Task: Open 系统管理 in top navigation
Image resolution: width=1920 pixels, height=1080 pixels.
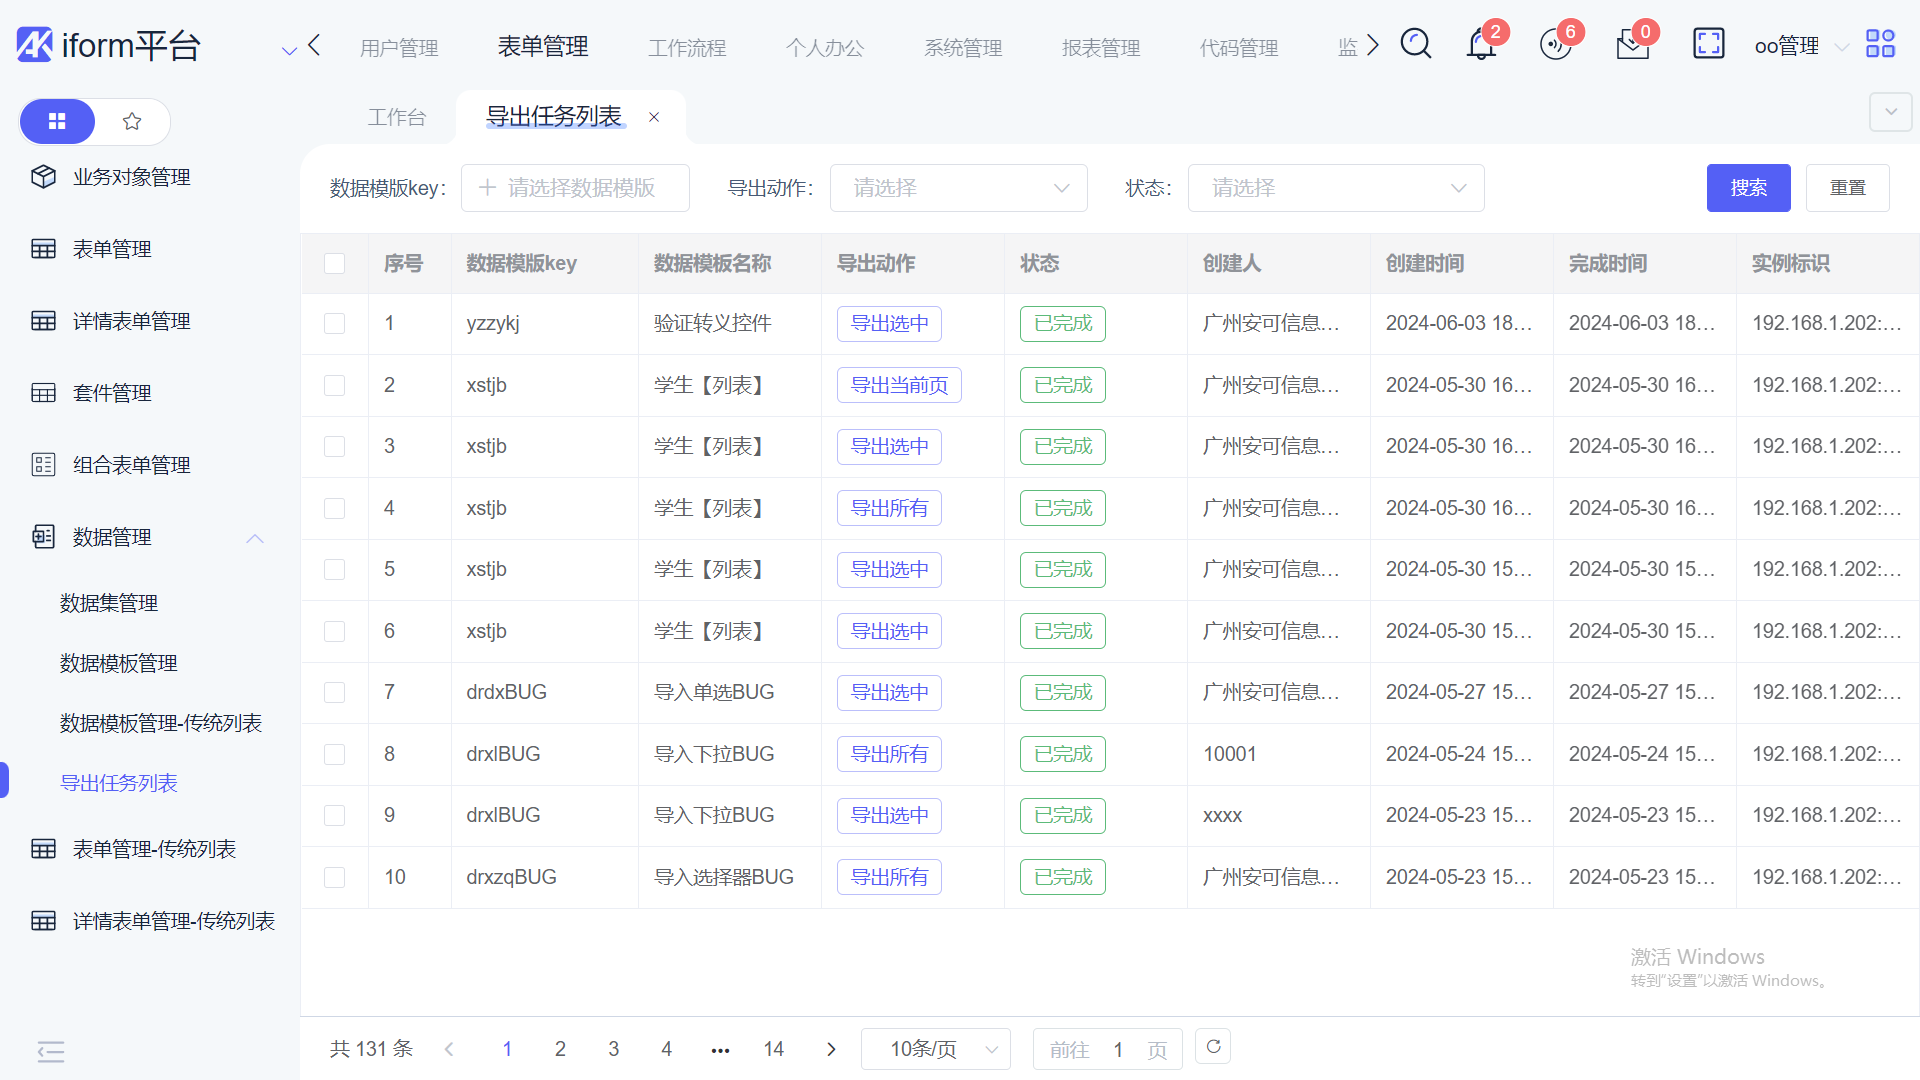Action: (962, 47)
